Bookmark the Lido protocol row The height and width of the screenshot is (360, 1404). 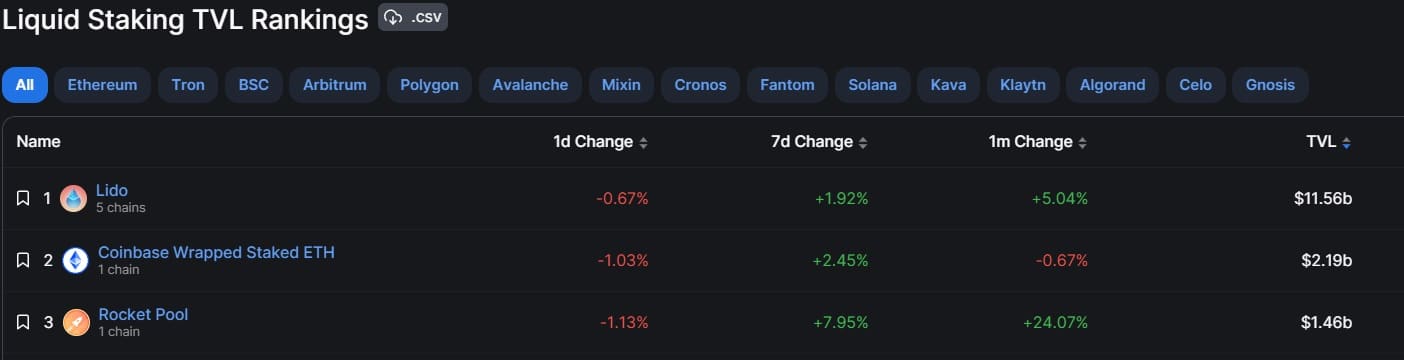tap(23, 199)
